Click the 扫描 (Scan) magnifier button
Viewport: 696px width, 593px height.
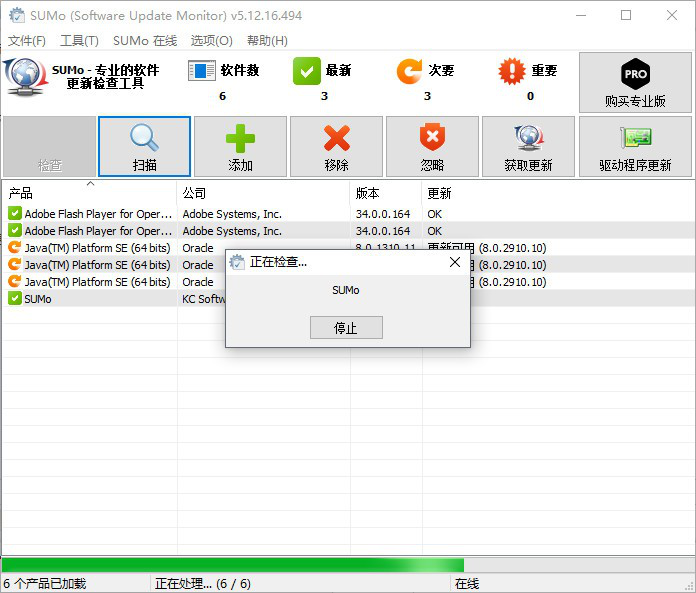tap(144, 146)
